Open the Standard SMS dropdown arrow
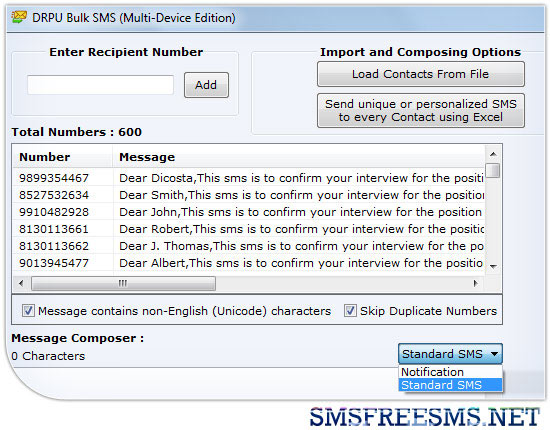Viewport: 550px width, 430px height. tap(495, 354)
